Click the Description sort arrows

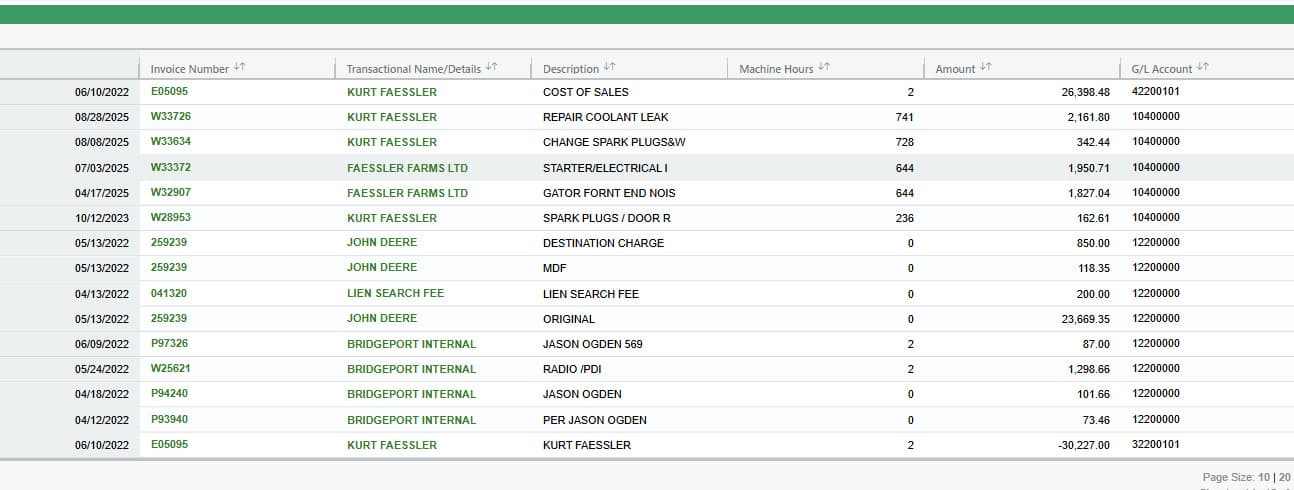click(x=610, y=68)
